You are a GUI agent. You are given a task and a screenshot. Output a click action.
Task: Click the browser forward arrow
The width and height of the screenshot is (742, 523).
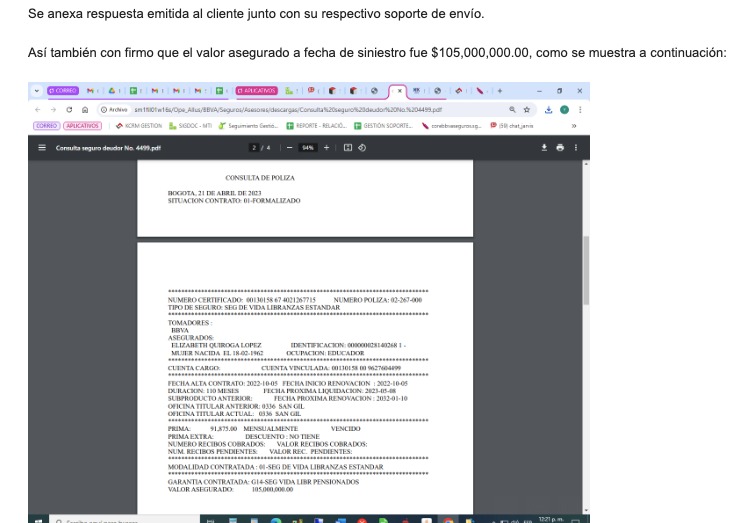(x=53, y=109)
